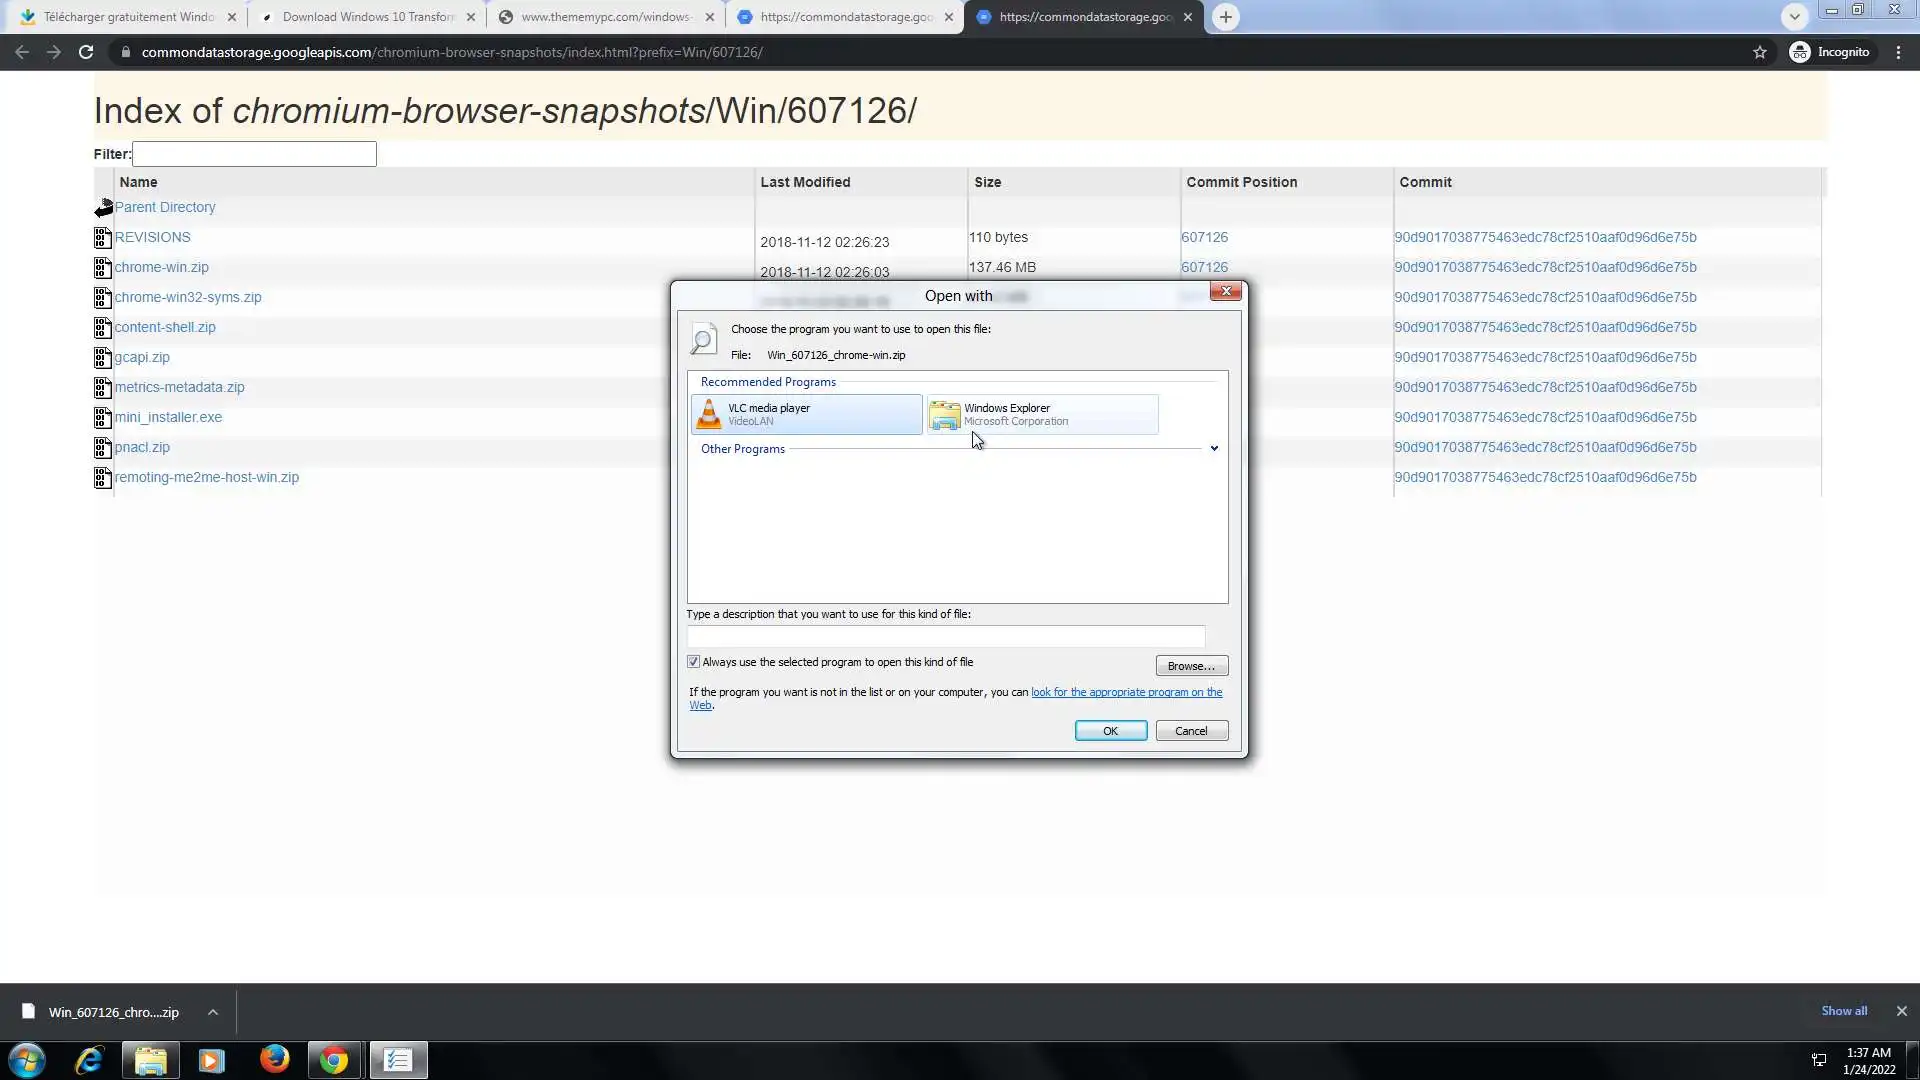Open the Chrome three-dot menu icon
This screenshot has height=1080, width=1920.
pos(1898,52)
